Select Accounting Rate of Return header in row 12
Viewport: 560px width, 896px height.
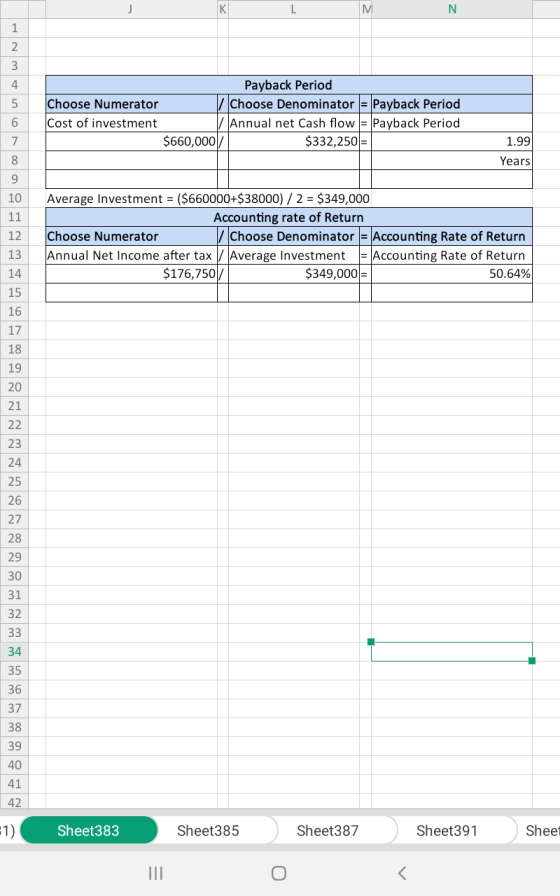(451, 236)
